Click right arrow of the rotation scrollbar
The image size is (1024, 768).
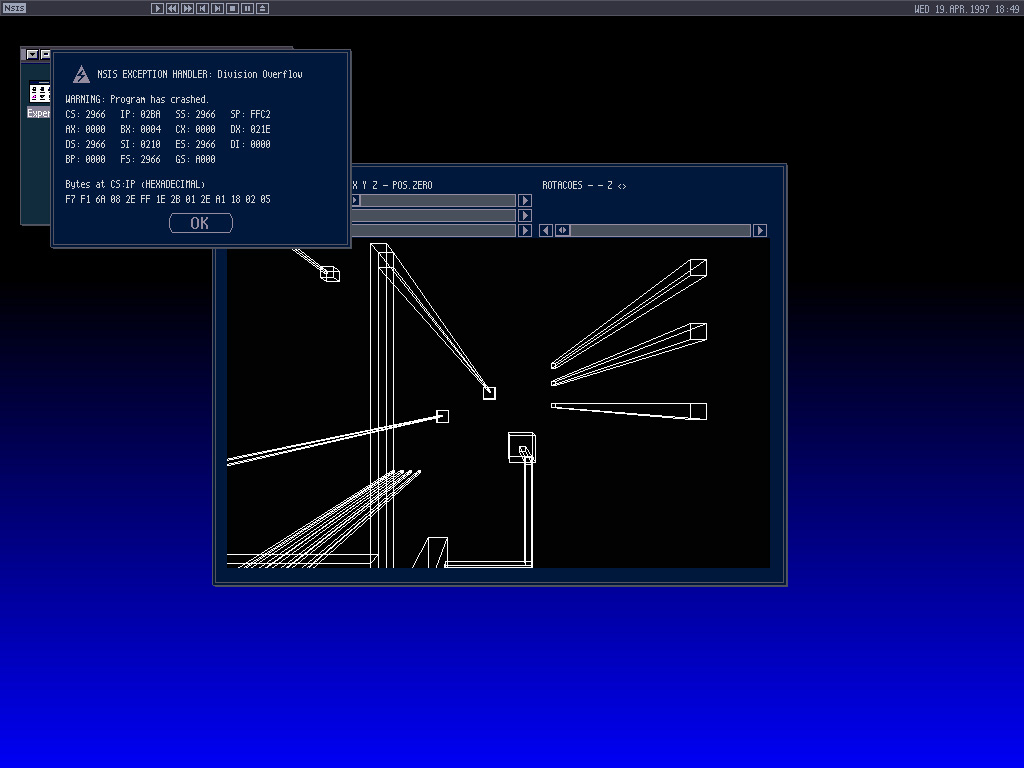click(x=760, y=230)
